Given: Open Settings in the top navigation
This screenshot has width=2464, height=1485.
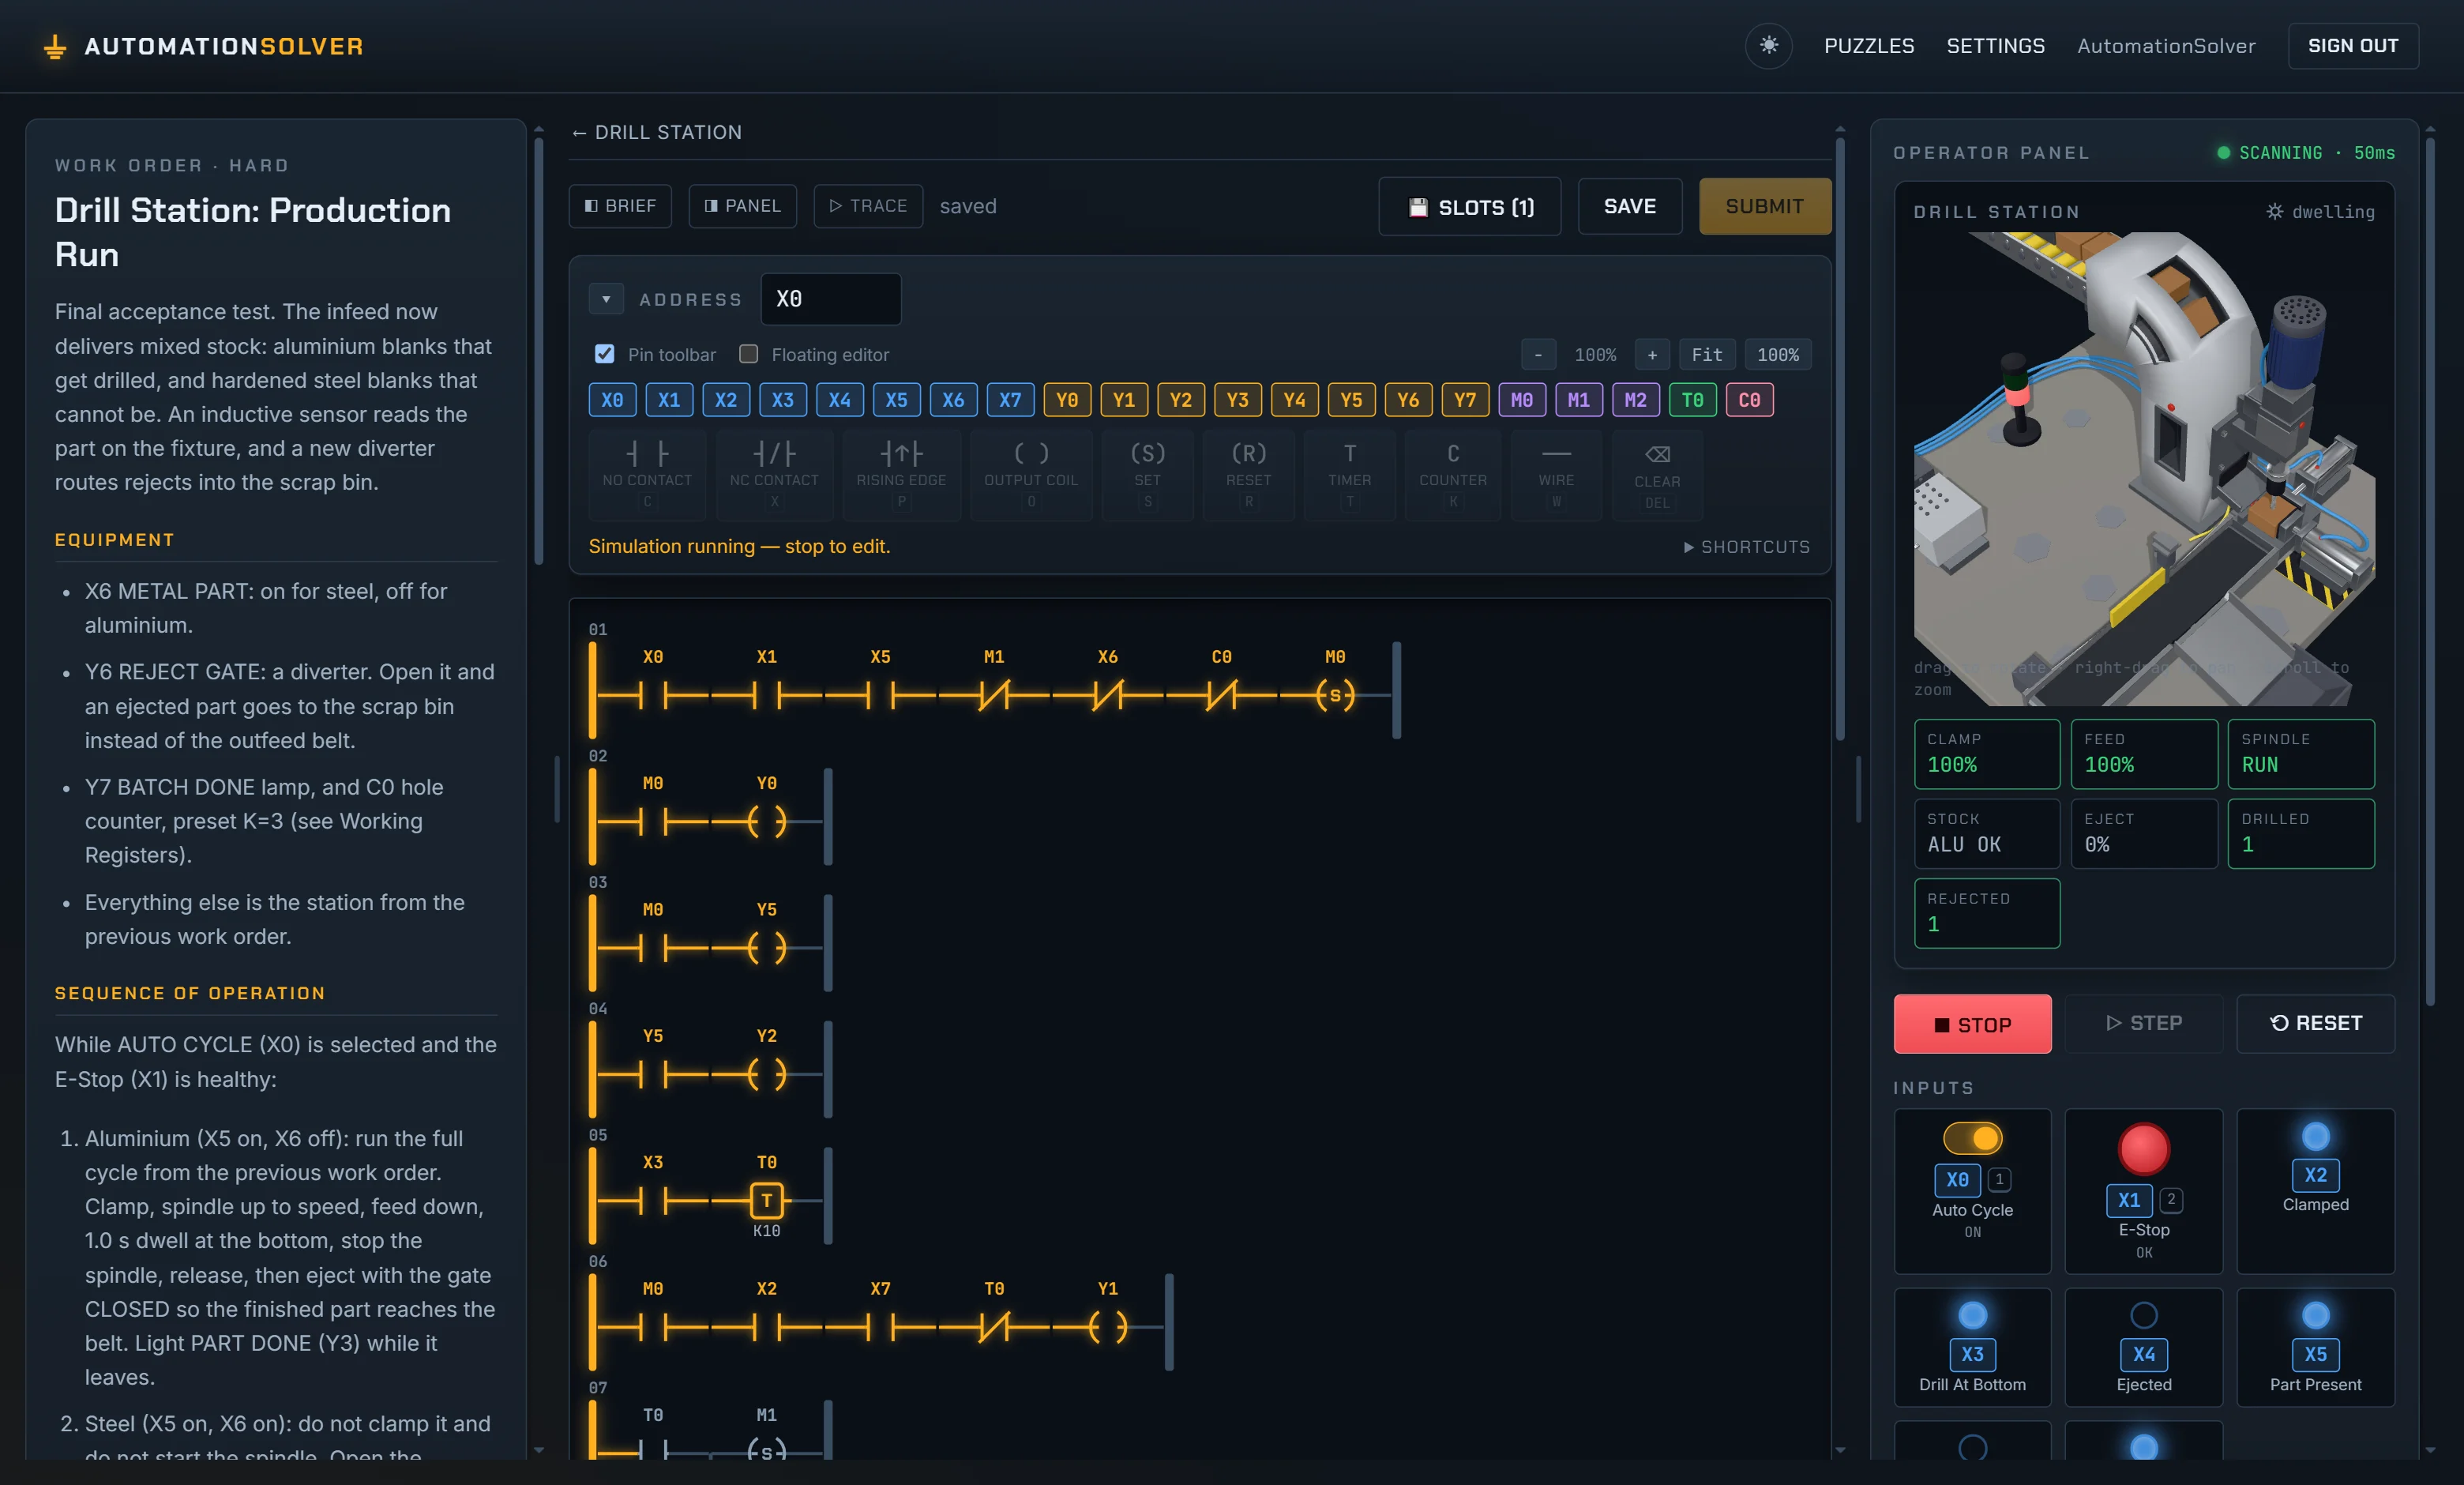Looking at the screenshot, I should (1995, 46).
